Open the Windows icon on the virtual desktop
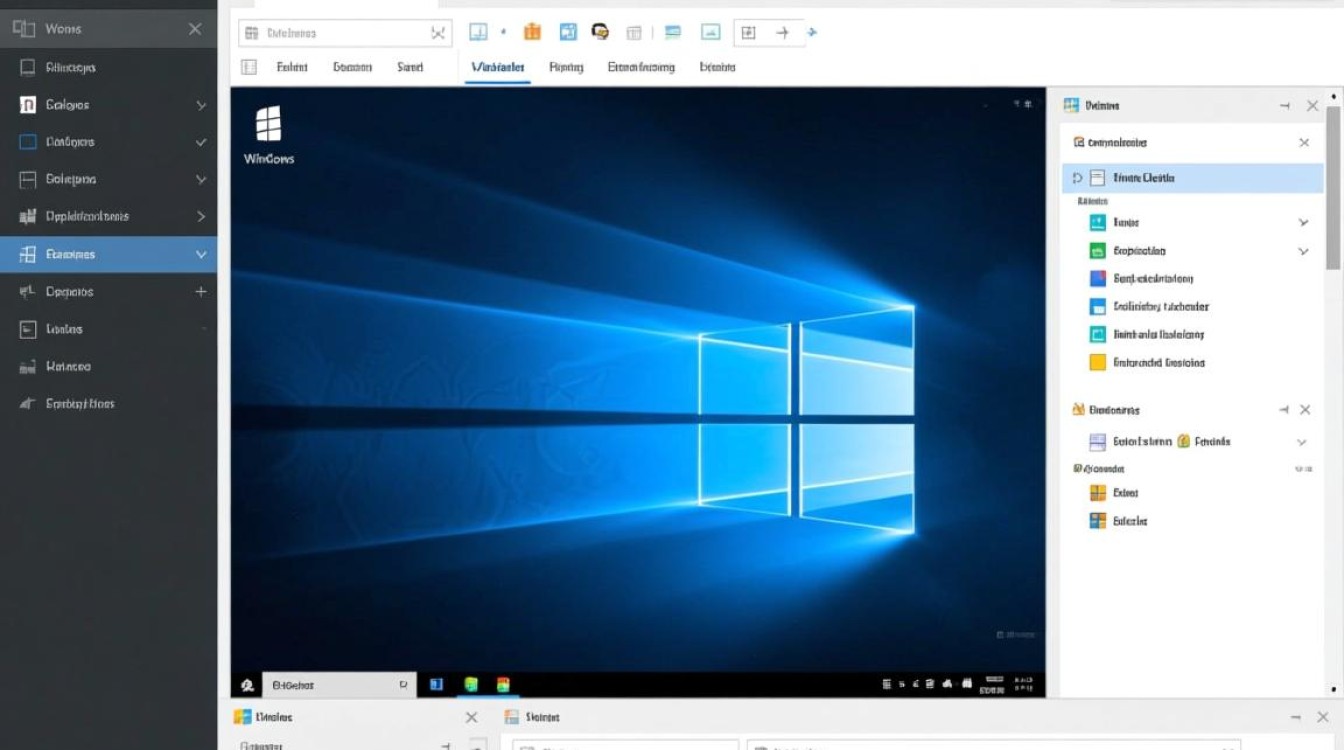 268,126
